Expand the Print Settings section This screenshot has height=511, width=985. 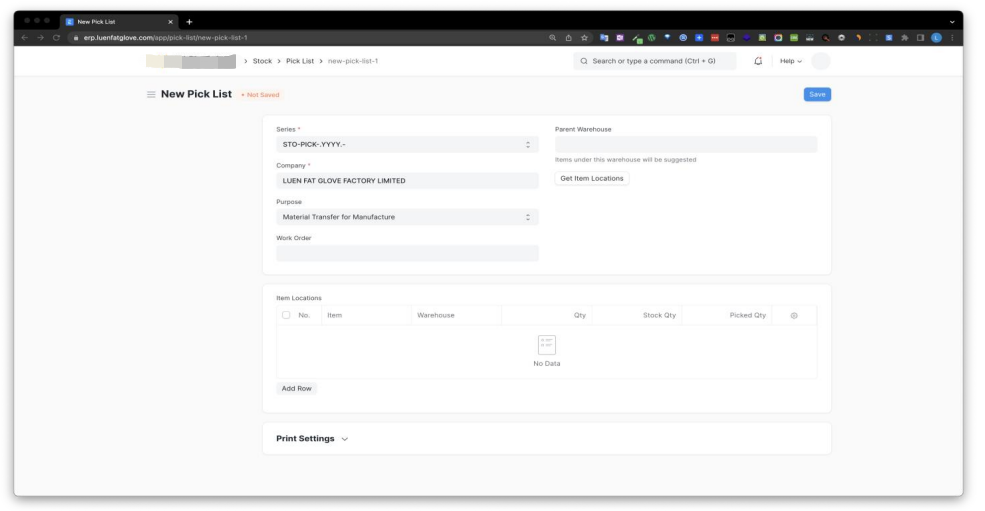pos(312,439)
